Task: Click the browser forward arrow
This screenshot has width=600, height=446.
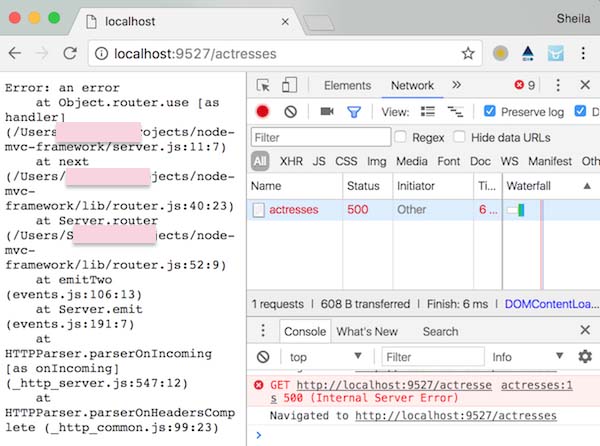Action: coord(42,53)
